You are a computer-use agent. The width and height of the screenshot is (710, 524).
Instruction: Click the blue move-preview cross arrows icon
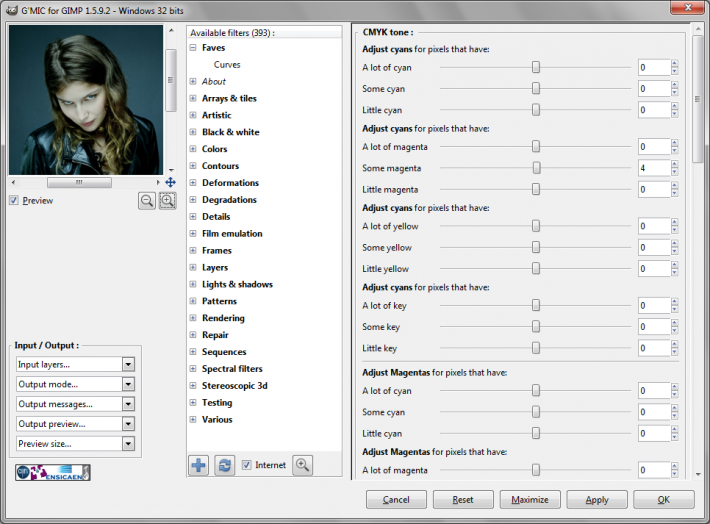tap(170, 182)
